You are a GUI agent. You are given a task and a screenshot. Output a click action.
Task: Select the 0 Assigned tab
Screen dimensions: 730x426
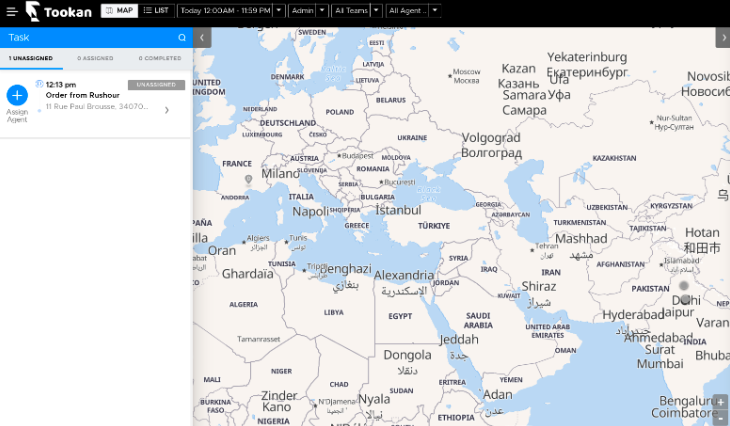(x=95, y=58)
